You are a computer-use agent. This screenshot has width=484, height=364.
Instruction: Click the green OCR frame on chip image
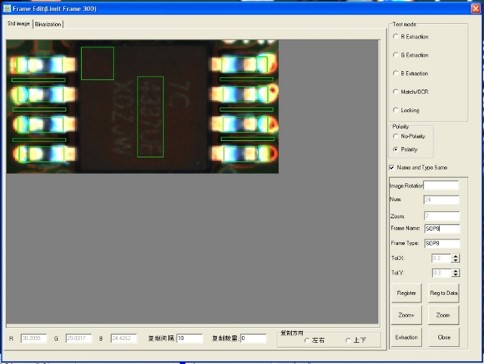(x=150, y=117)
